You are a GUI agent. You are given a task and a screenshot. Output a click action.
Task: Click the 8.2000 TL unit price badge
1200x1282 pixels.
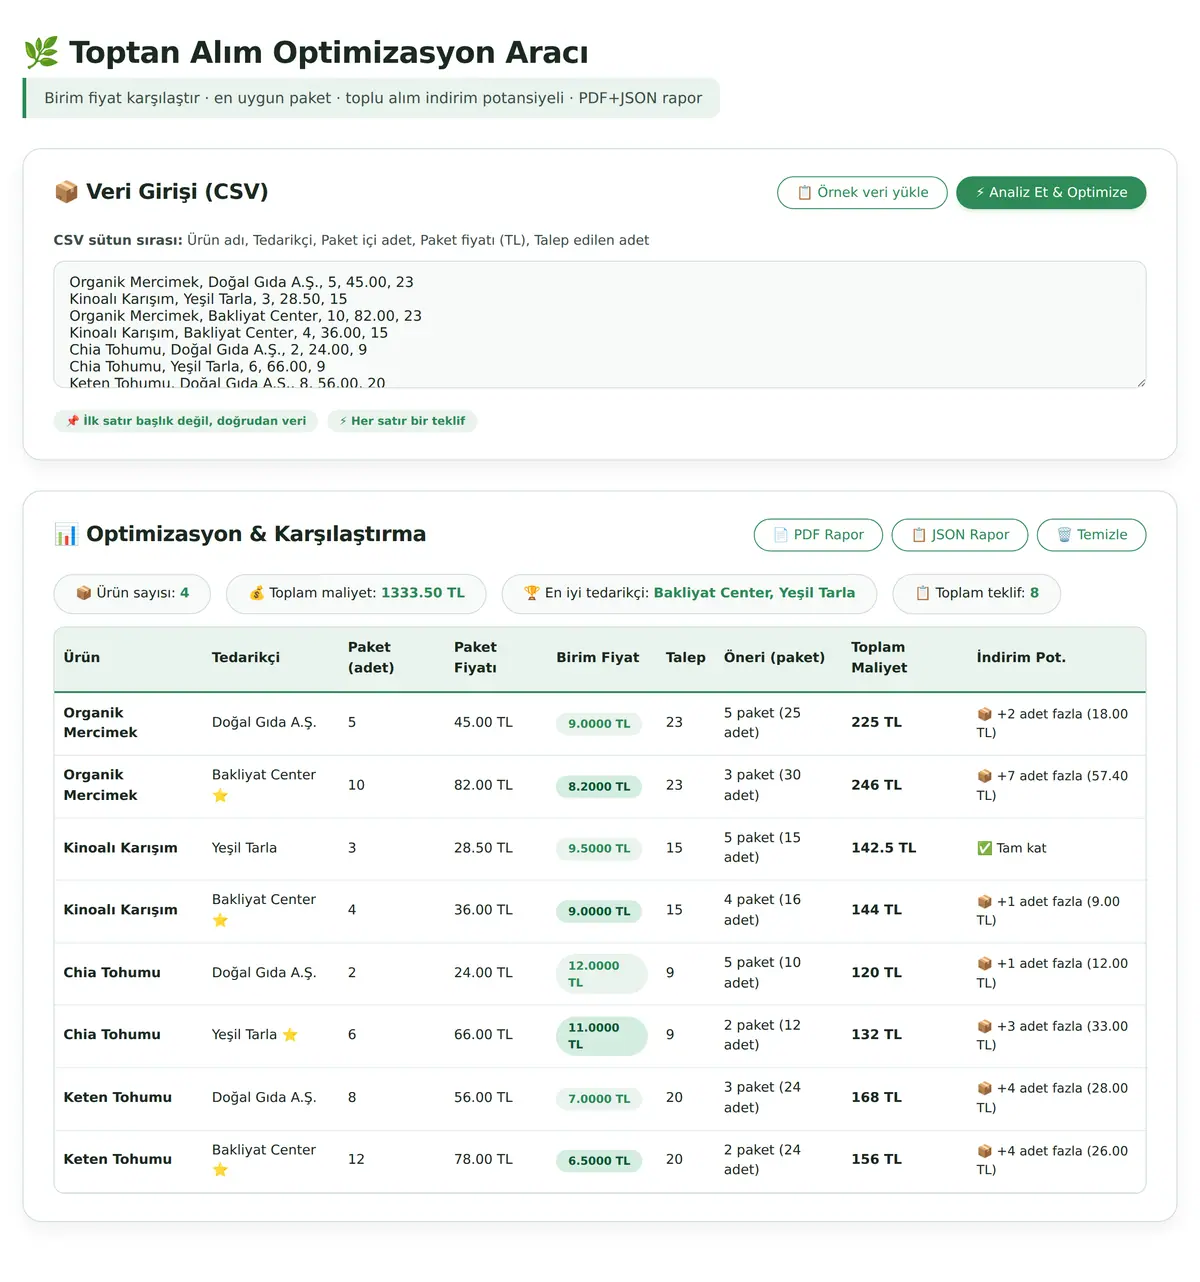point(599,787)
